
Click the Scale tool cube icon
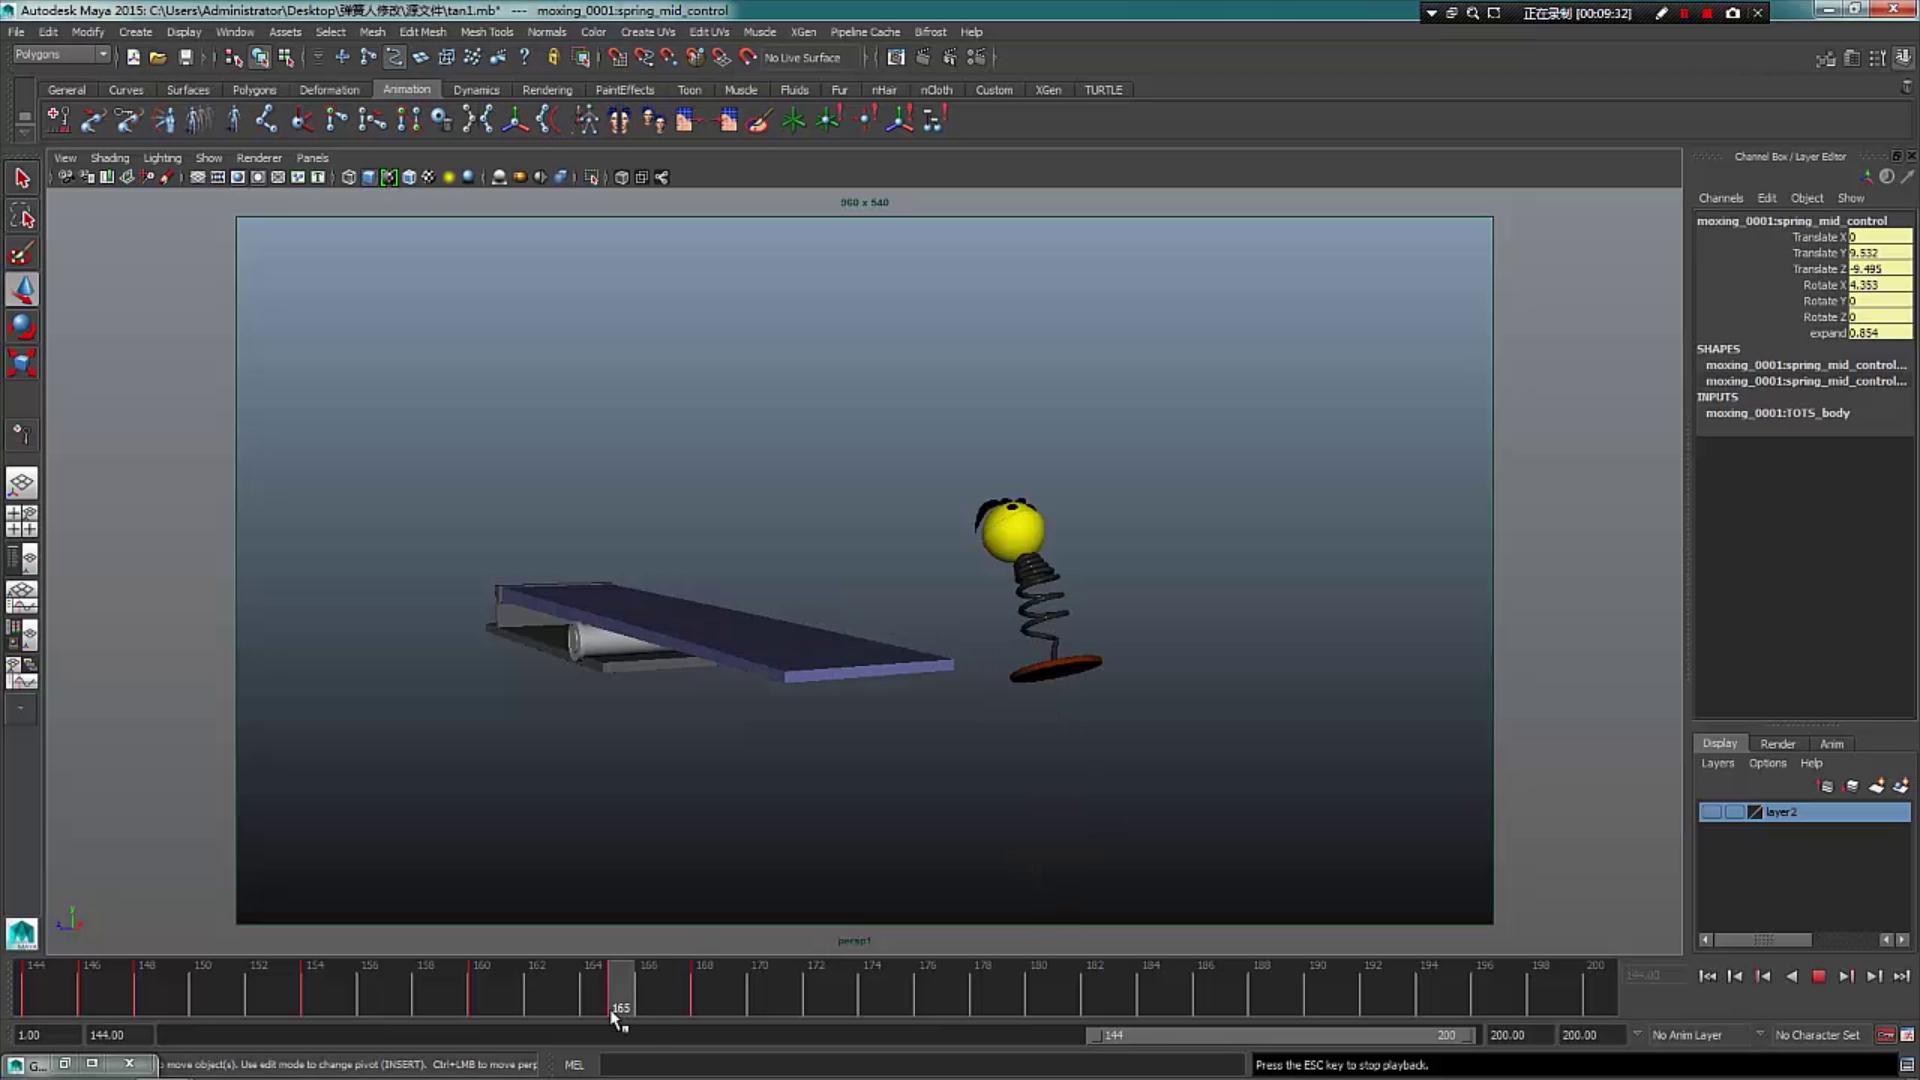(x=22, y=363)
